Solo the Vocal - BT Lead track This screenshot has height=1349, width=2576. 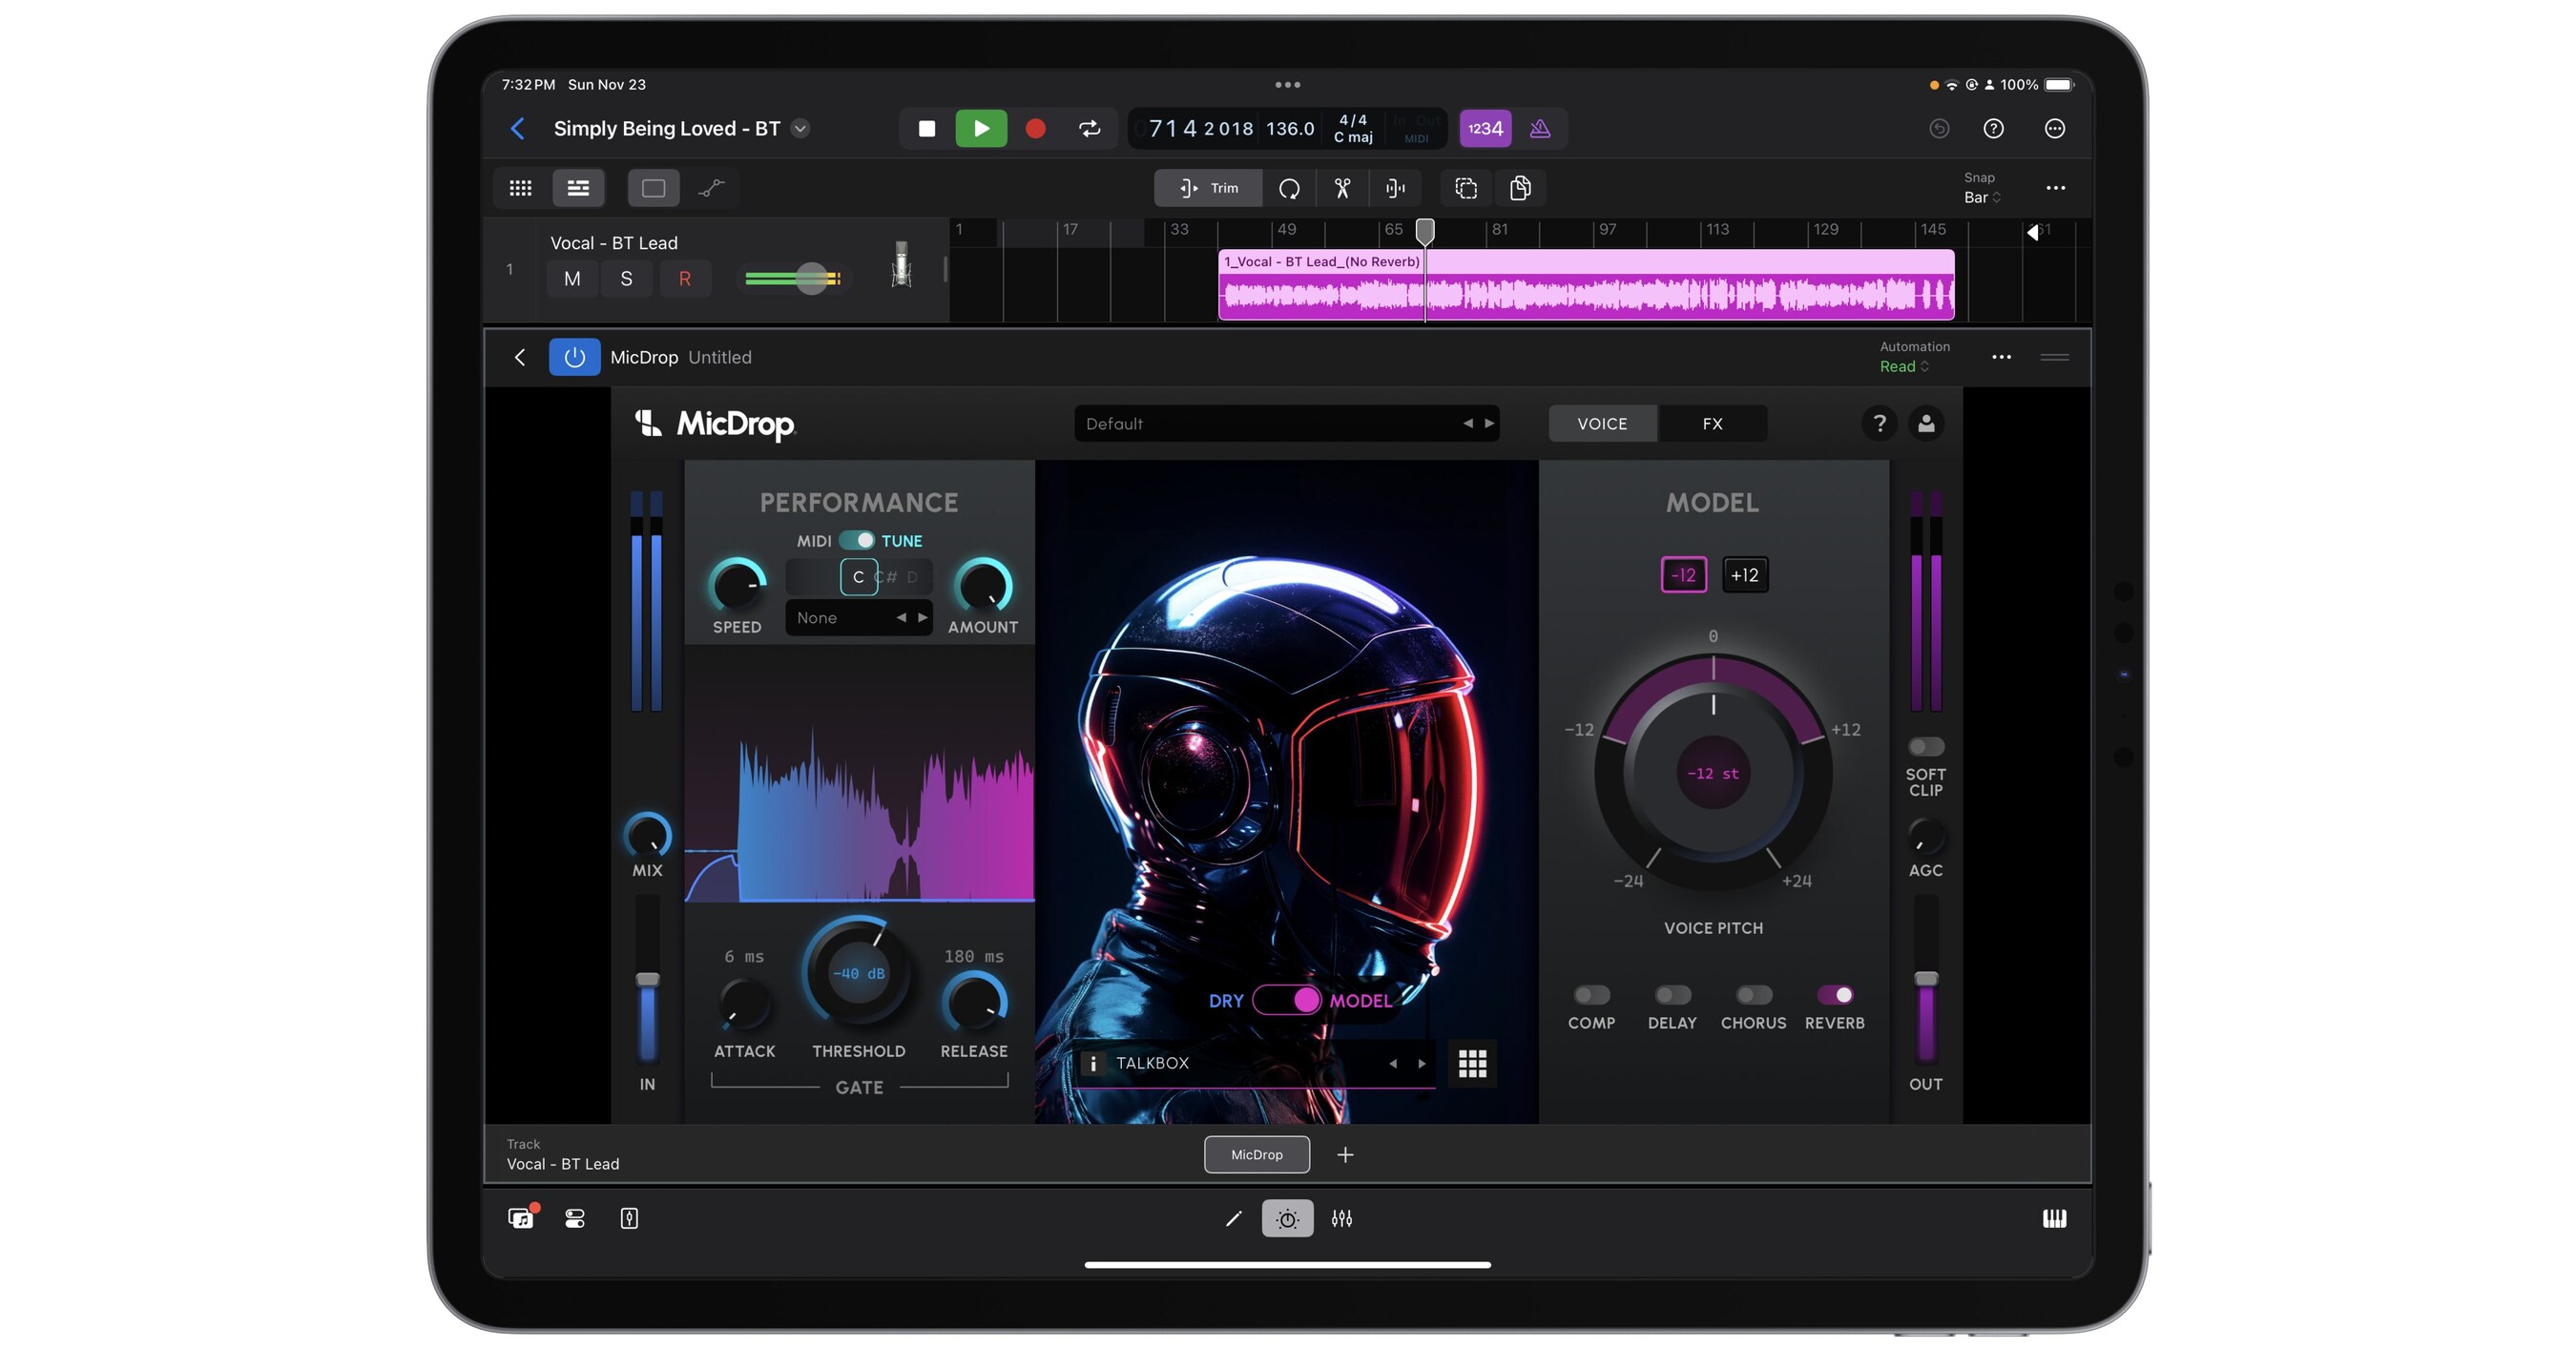626,278
